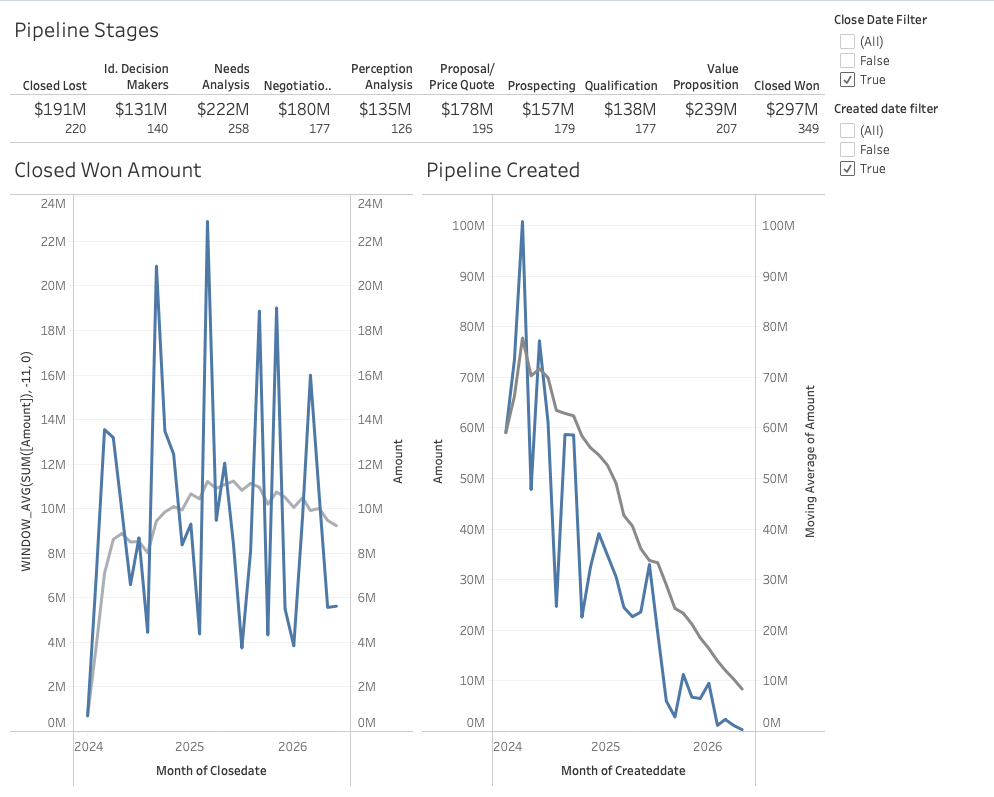Click the "Closed Lost" stage header
The height and width of the screenshot is (797, 994).
(x=55, y=86)
